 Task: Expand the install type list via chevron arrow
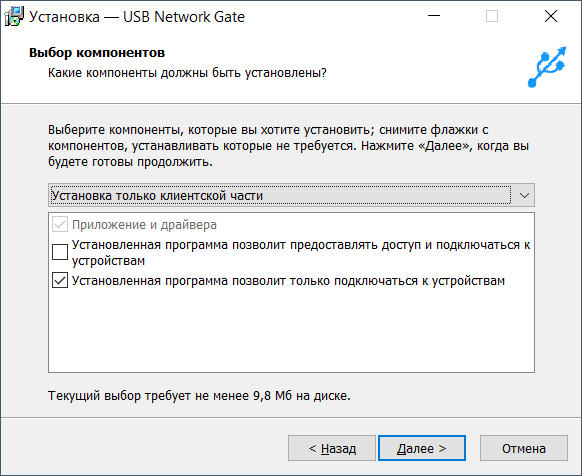click(524, 195)
